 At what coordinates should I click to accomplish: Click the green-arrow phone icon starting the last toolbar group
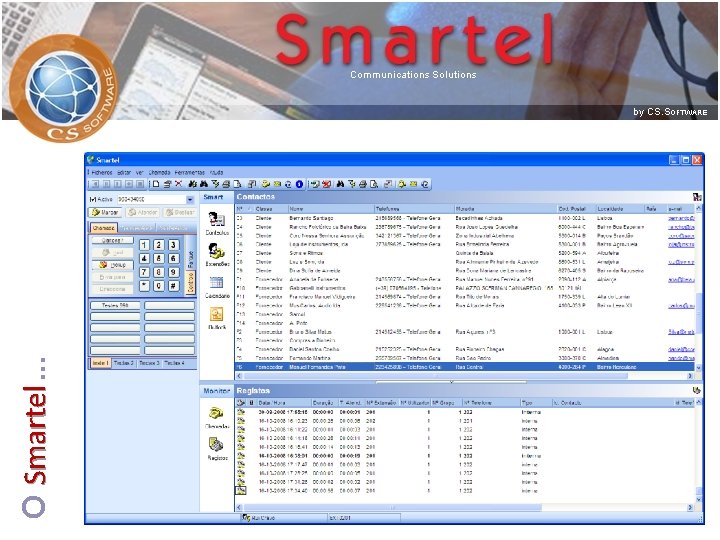pyautogui.click(x=315, y=184)
